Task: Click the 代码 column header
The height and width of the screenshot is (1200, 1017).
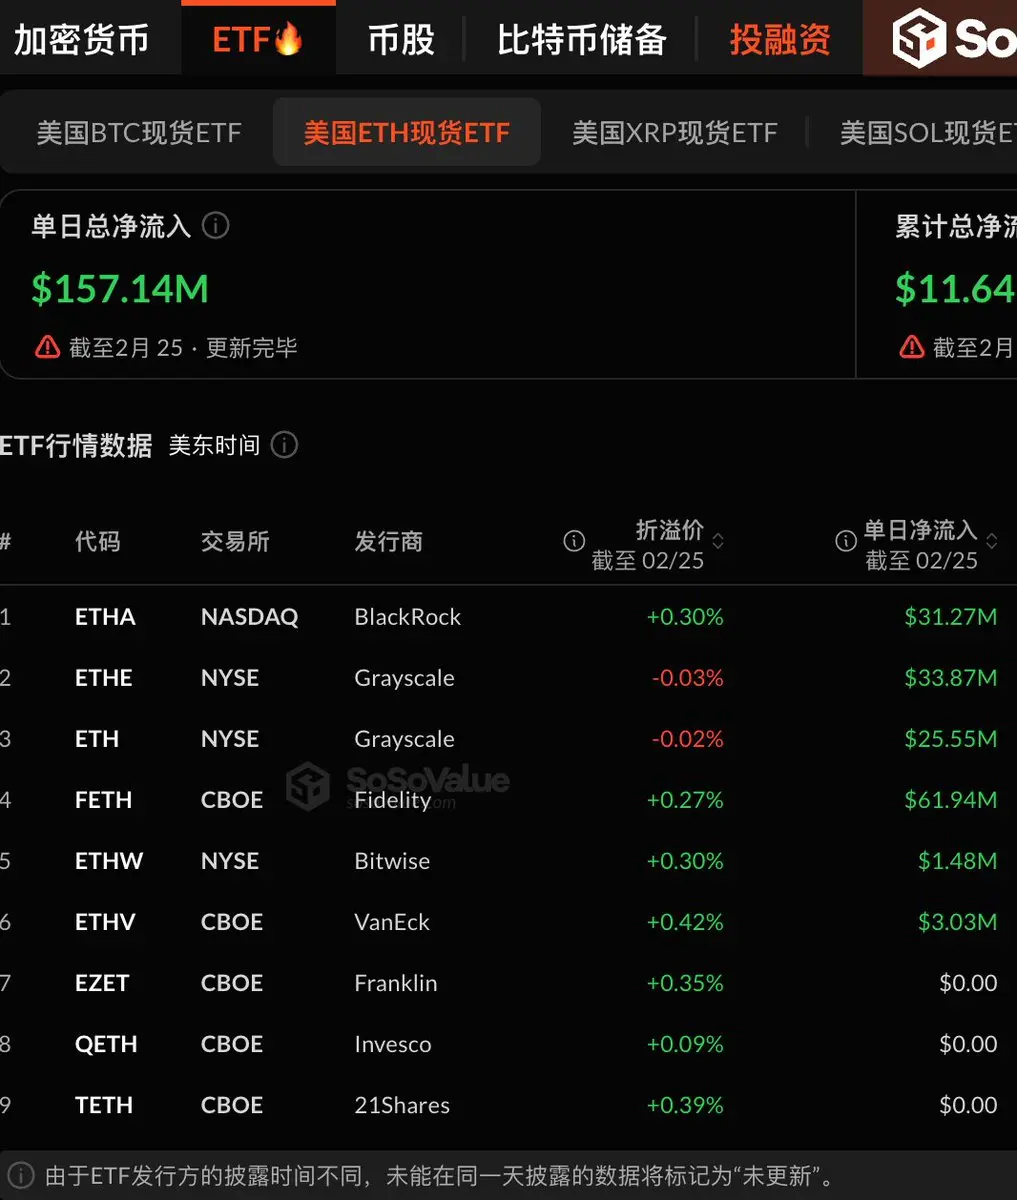Action: click(98, 541)
